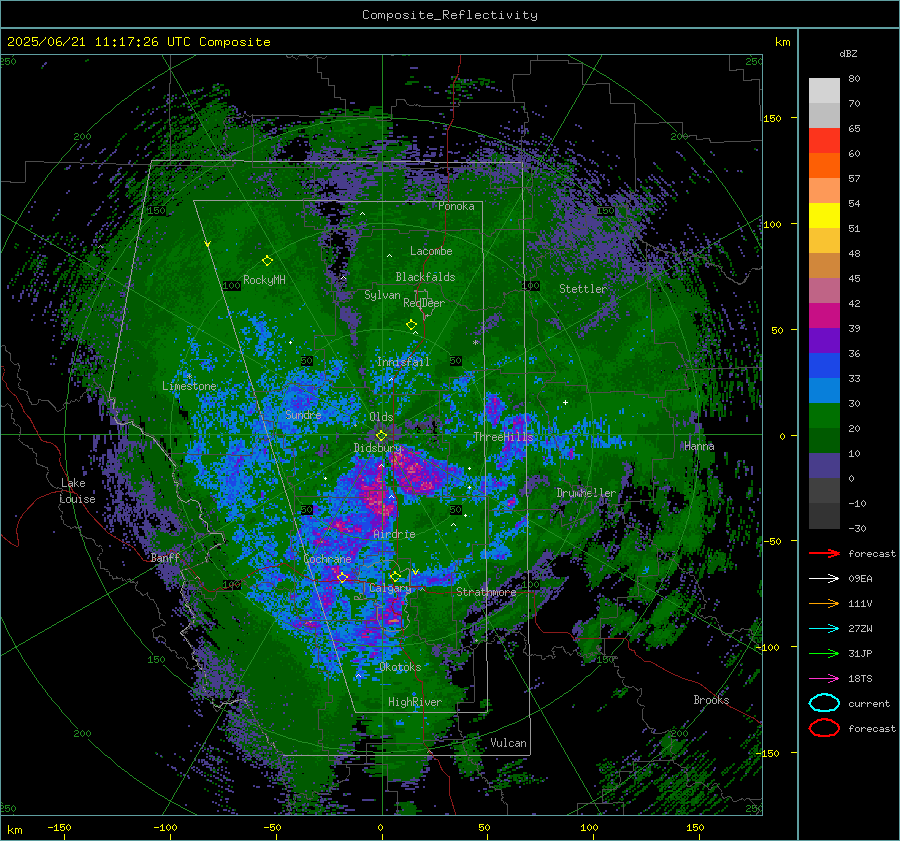Click the red forecast ellipse icon
The width and height of the screenshot is (900, 841).
[824, 728]
